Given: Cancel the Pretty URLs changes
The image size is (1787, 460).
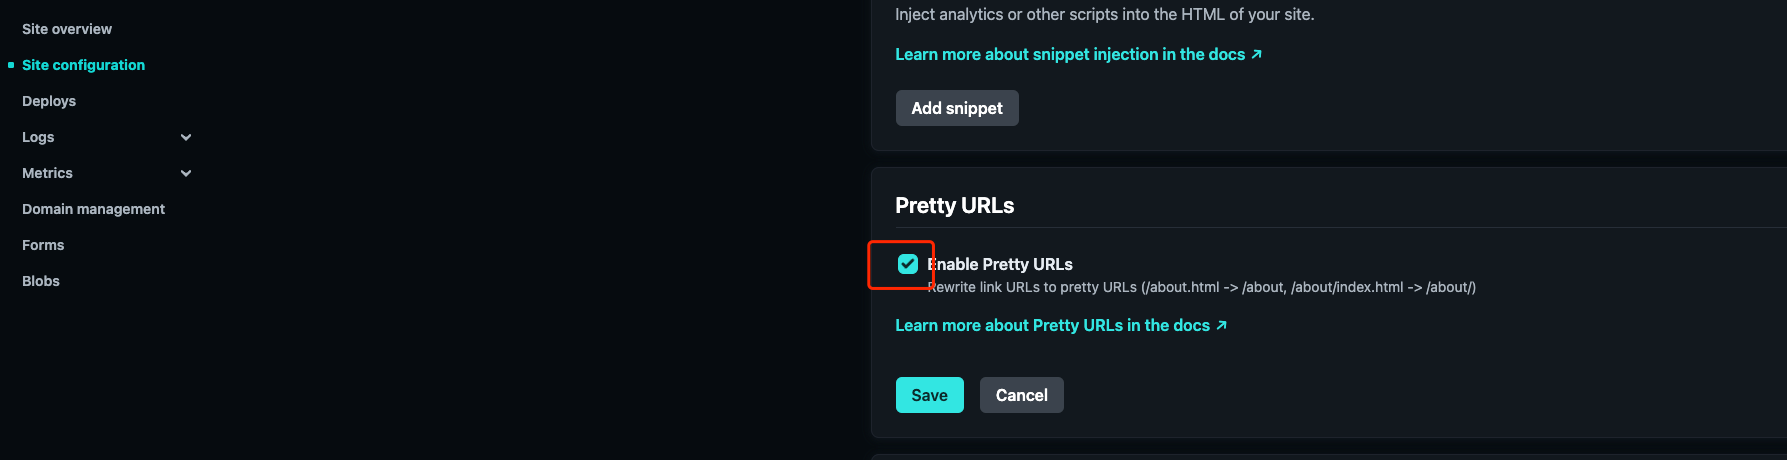Looking at the screenshot, I should pos(1021,395).
